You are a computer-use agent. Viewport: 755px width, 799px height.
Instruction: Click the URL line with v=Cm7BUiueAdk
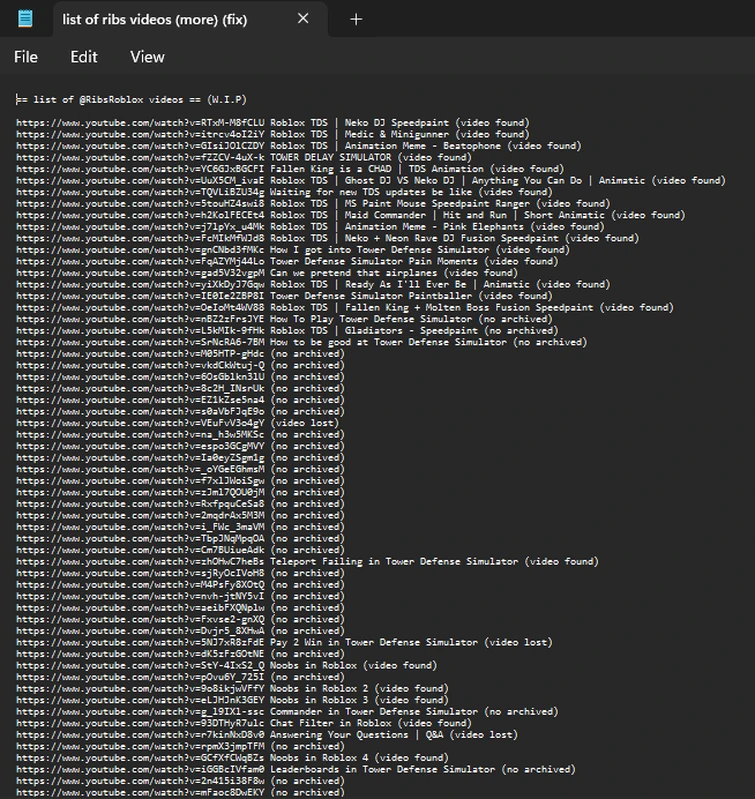(x=180, y=550)
